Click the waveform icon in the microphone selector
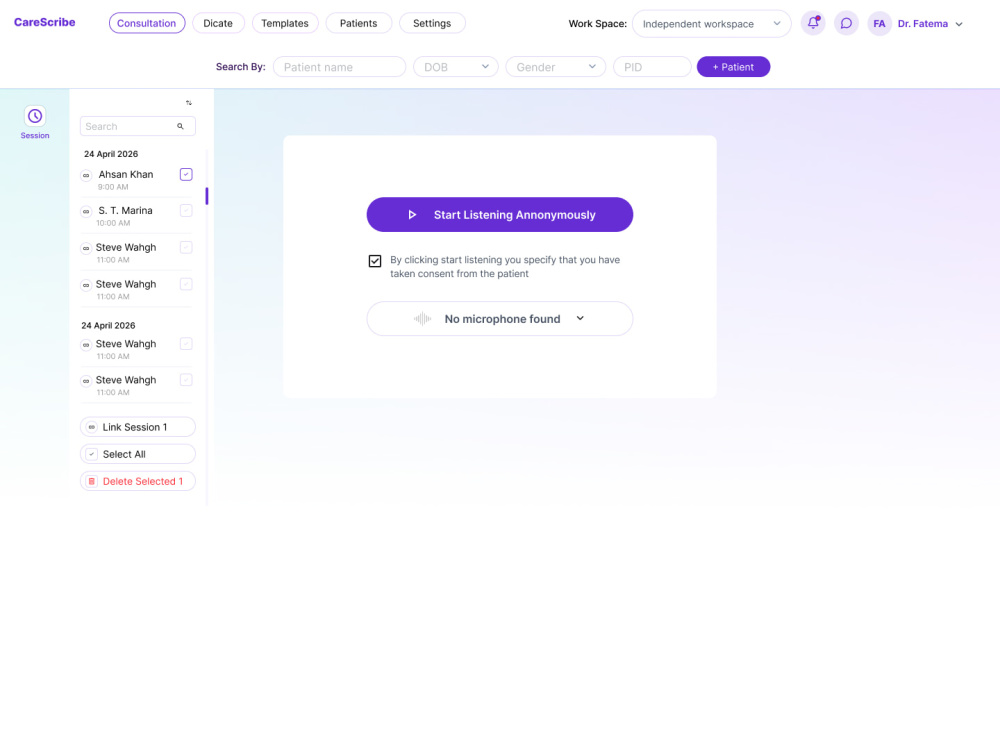Screen dimensions: 1000x750 [422, 319]
